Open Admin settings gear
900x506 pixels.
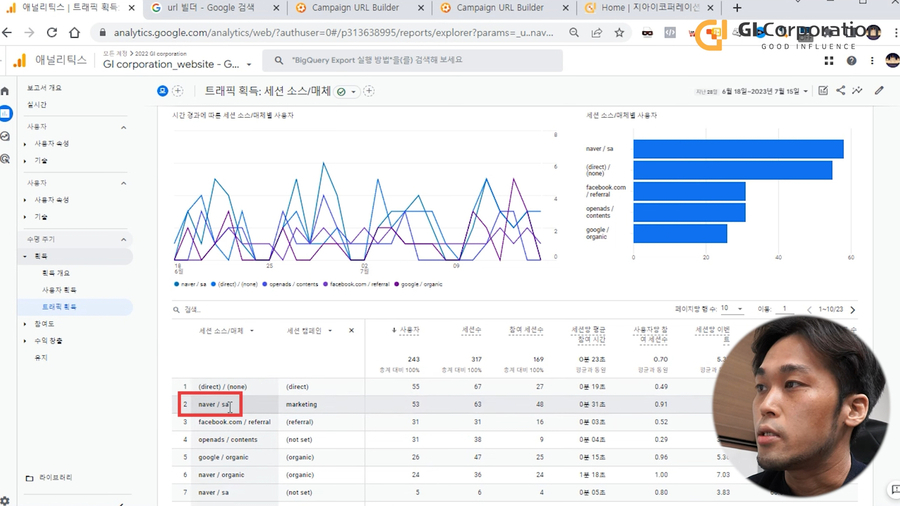point(5,501)
